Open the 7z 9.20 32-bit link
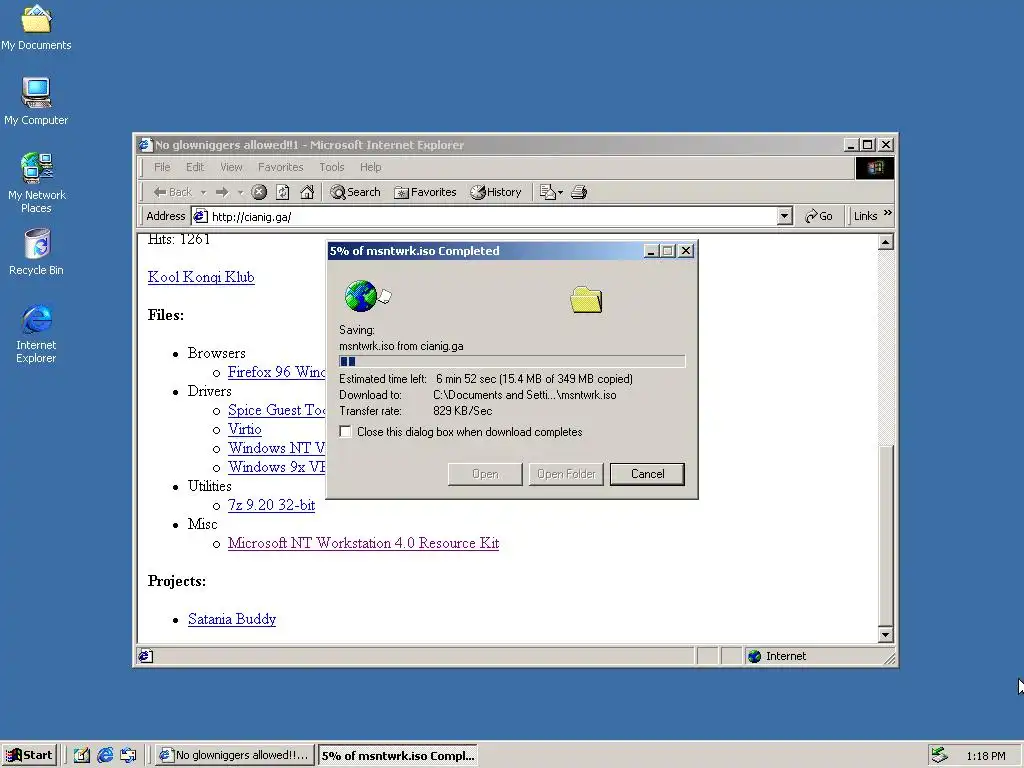 click(272, 505)
